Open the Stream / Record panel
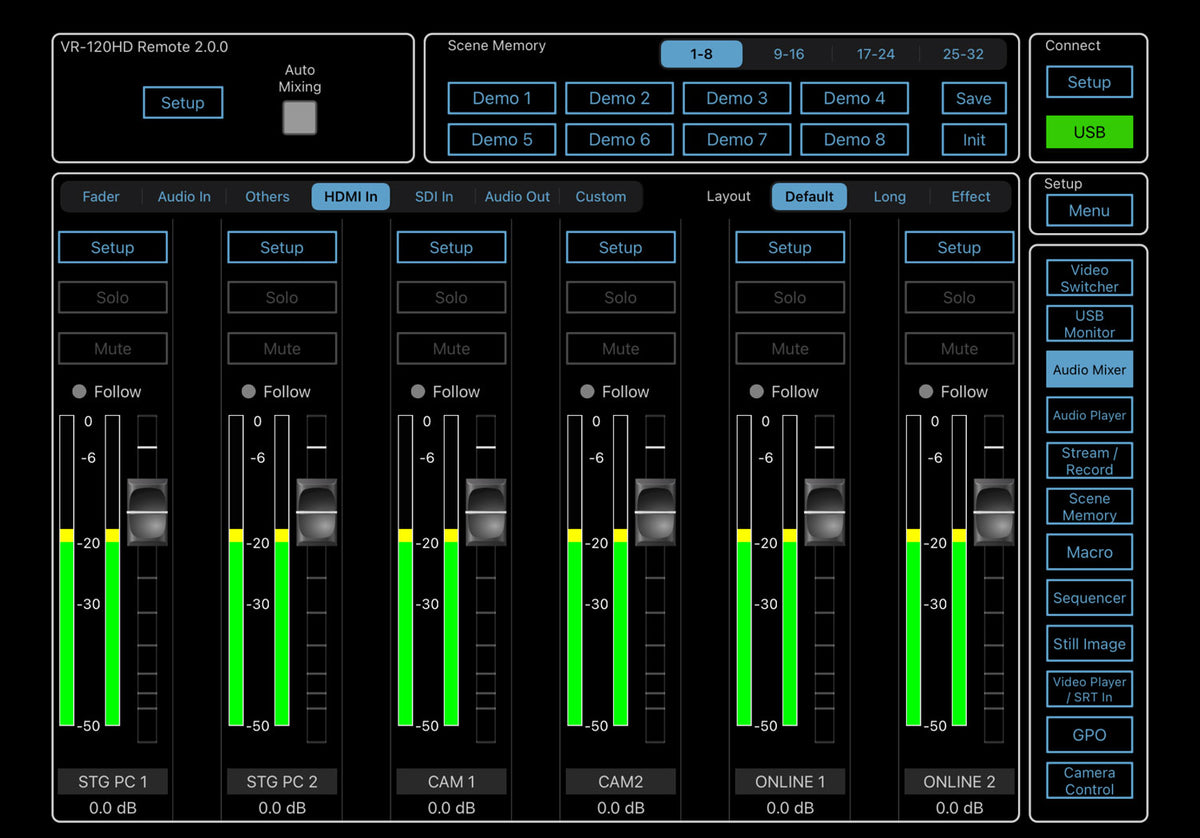This screenshot has height=838, width=1200. [1089, 461]
